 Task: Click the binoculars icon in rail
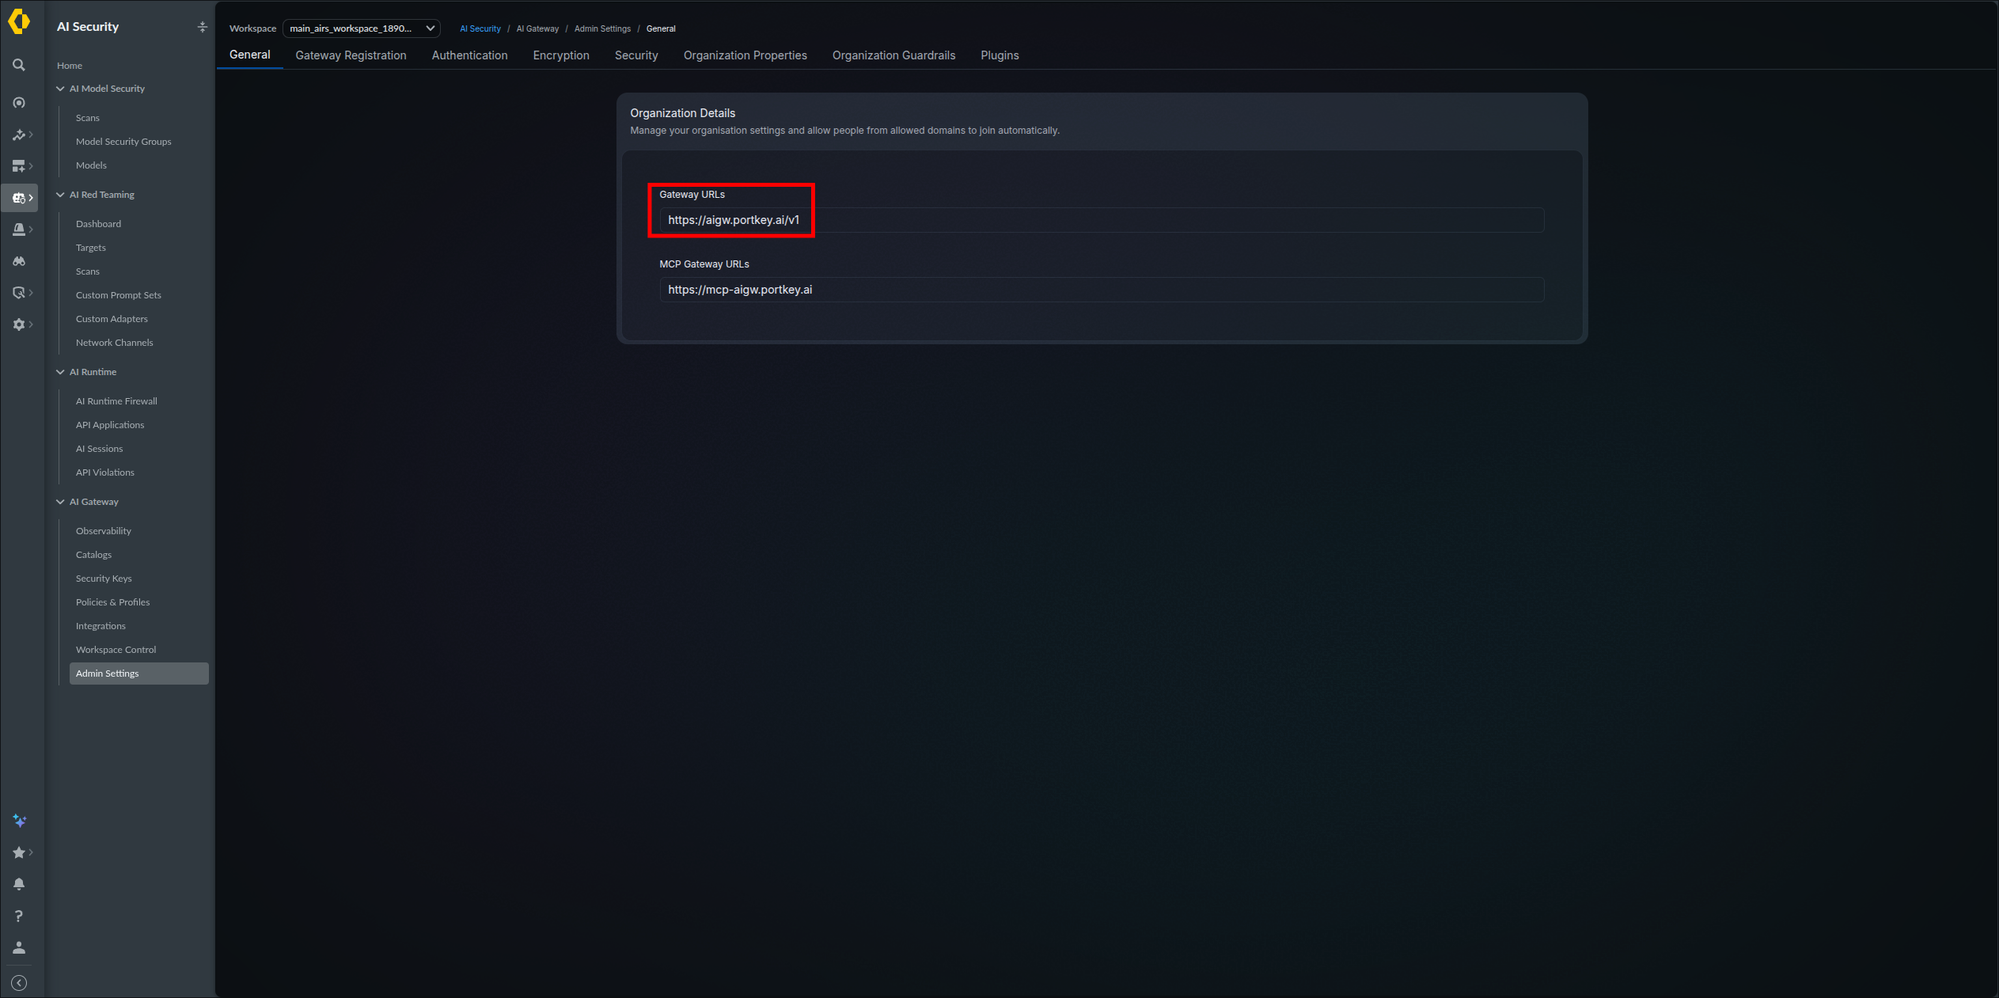pyautogui.click(x=19, y=261)
